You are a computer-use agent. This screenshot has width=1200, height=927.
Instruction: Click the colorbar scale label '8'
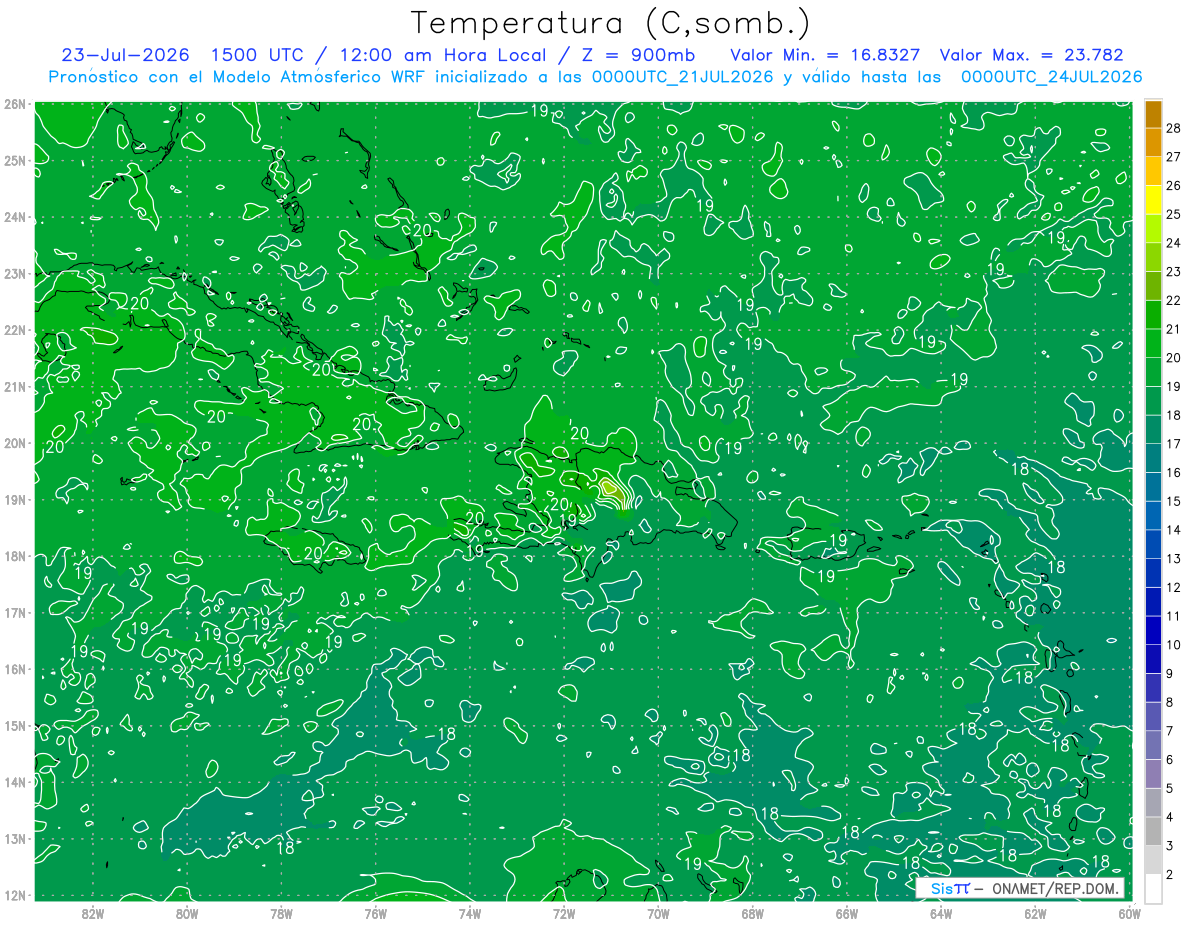point(1170,702)
